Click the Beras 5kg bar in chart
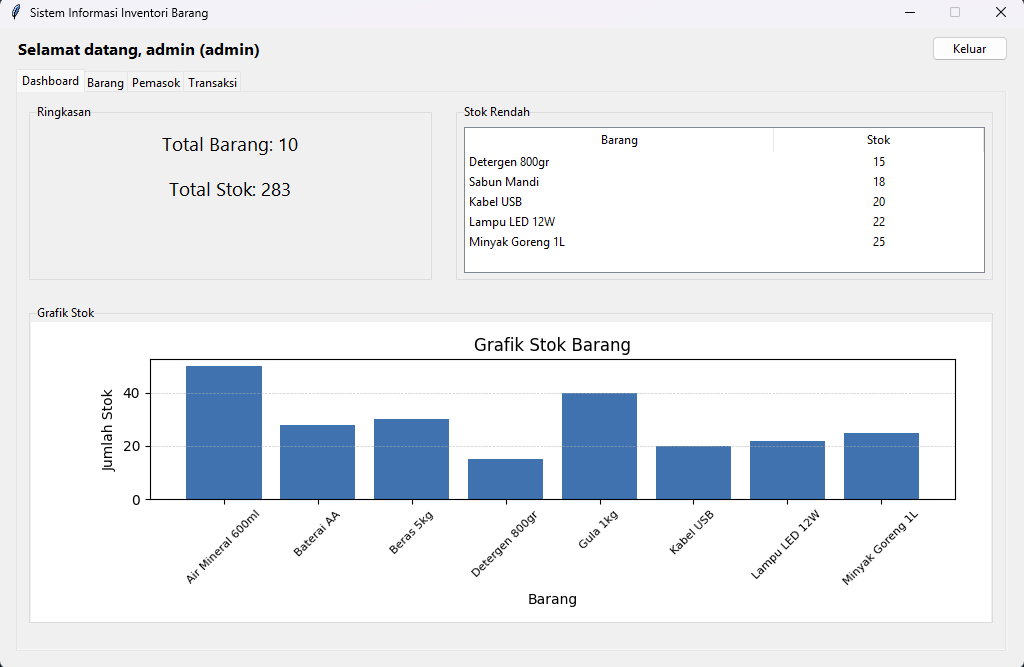This screenshot has height=667, width=1024. click(411, 459)
